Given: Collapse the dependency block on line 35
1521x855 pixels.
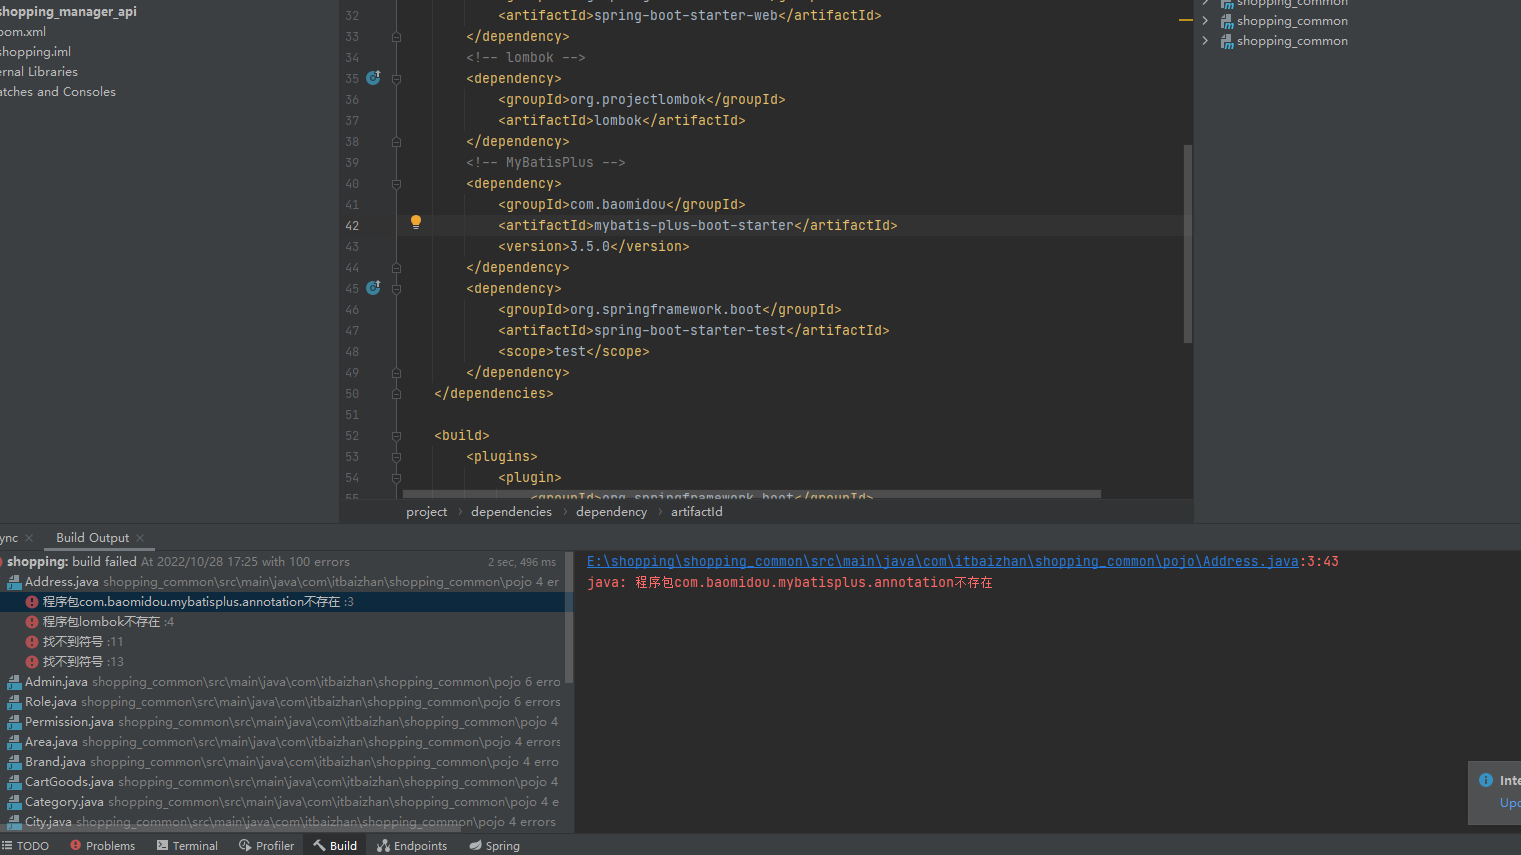Looking at the screenshot, I should pyautogui.click(x=396, y=79).
